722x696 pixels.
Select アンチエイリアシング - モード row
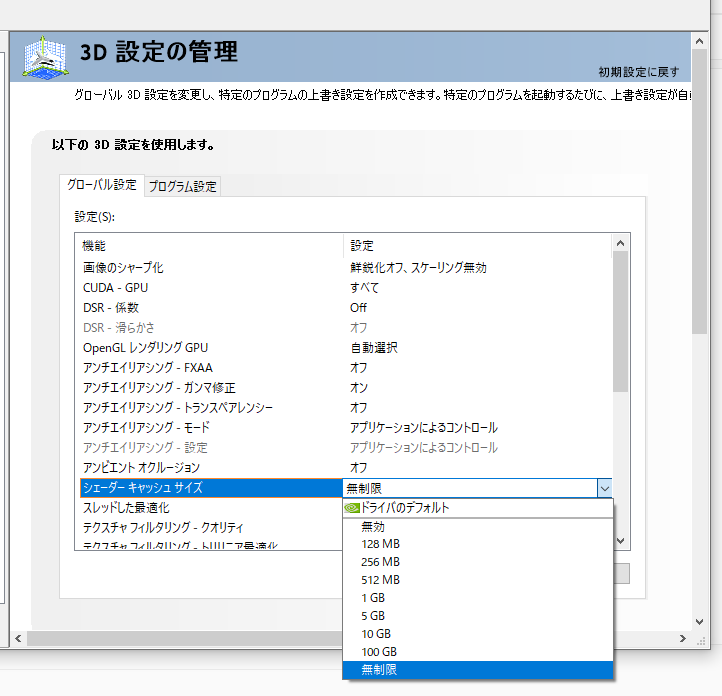345,428
